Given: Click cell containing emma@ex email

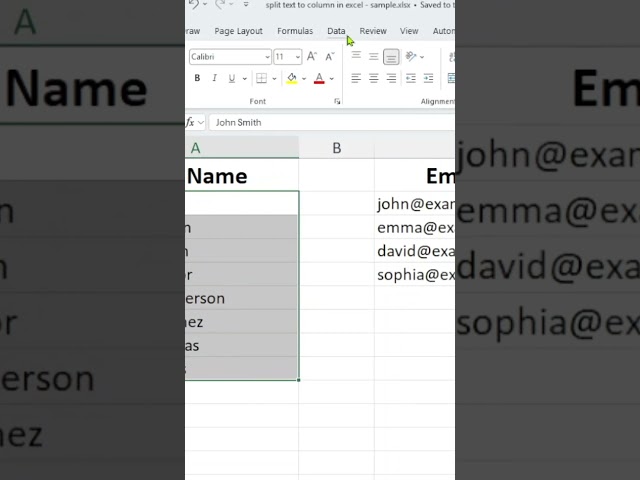Looking at the screenshot, I should click(x=415, y=227).
